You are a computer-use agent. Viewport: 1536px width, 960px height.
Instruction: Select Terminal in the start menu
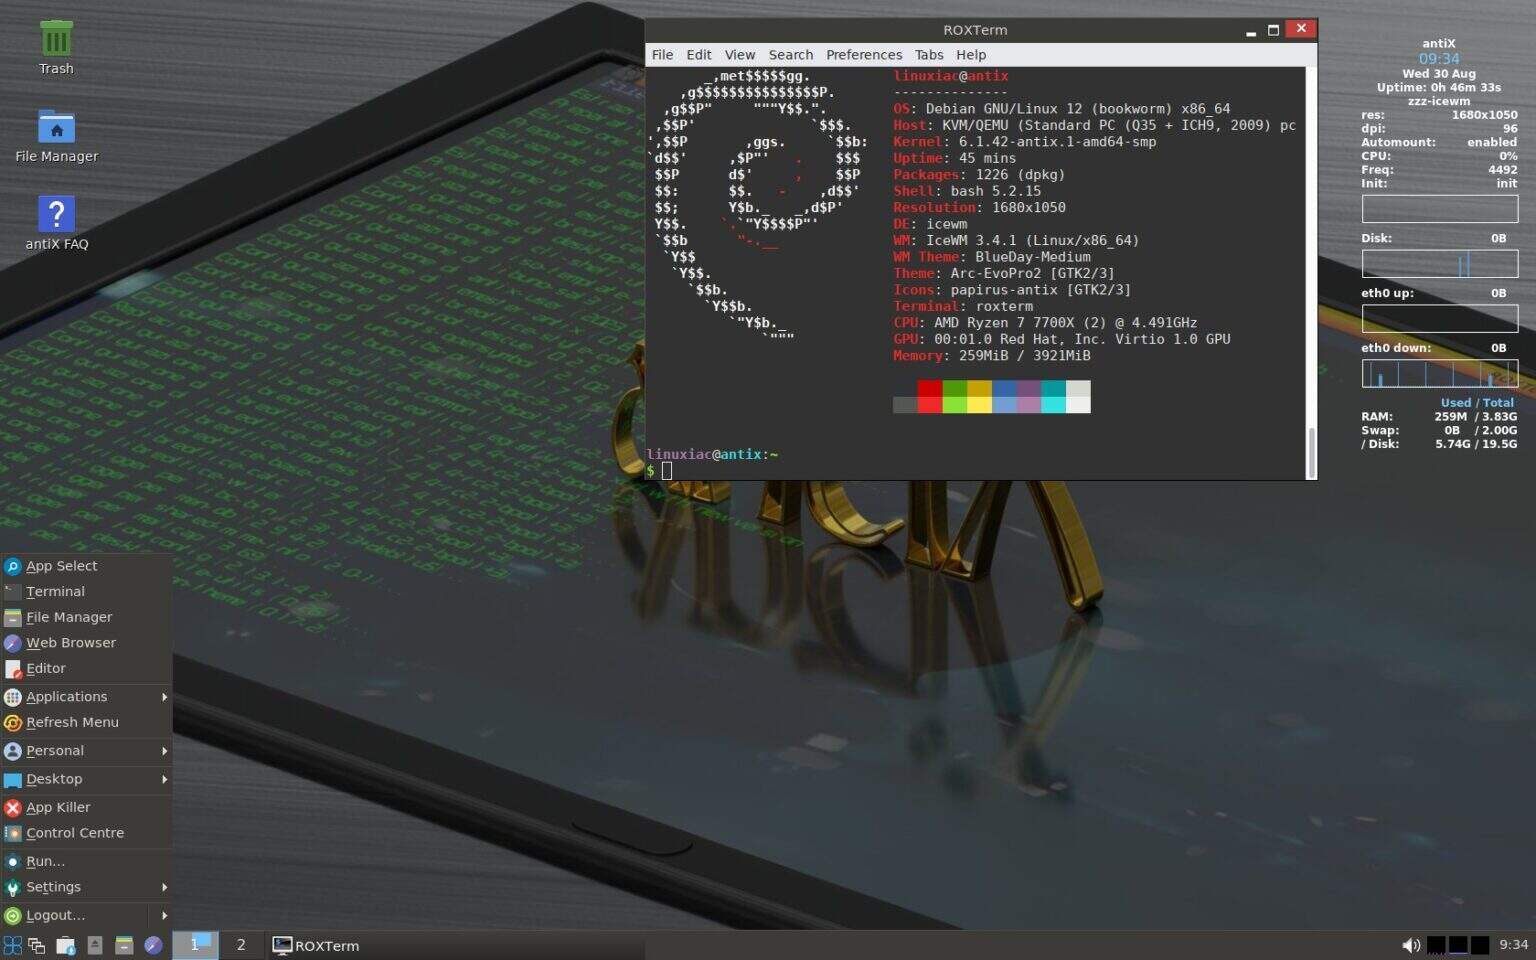[x=55, y=591]
